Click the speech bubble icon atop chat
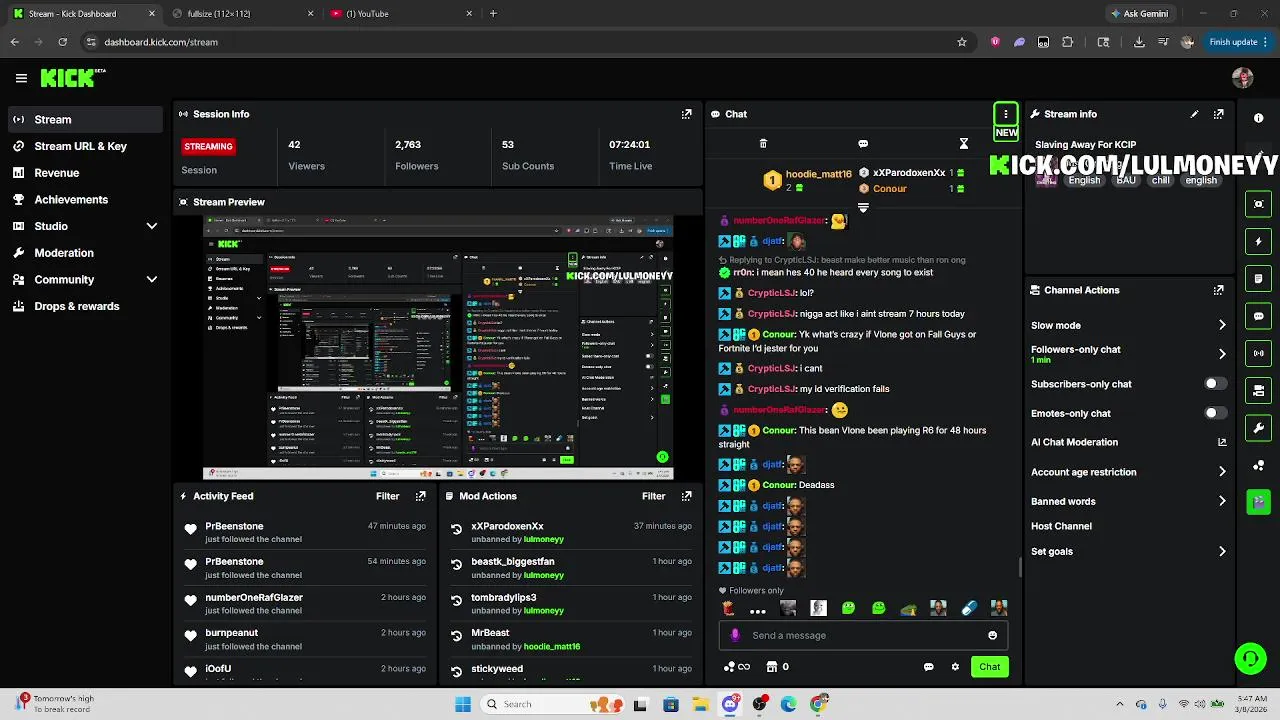The width and height of the screenshot is (1280, 720). tap(863, 144)
